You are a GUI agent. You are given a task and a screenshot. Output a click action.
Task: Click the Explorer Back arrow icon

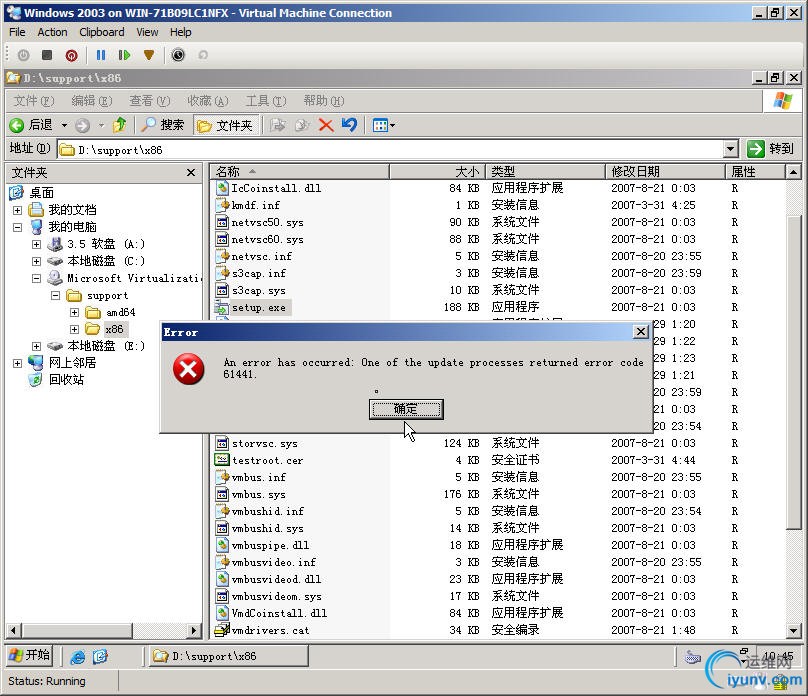[16, 125]
